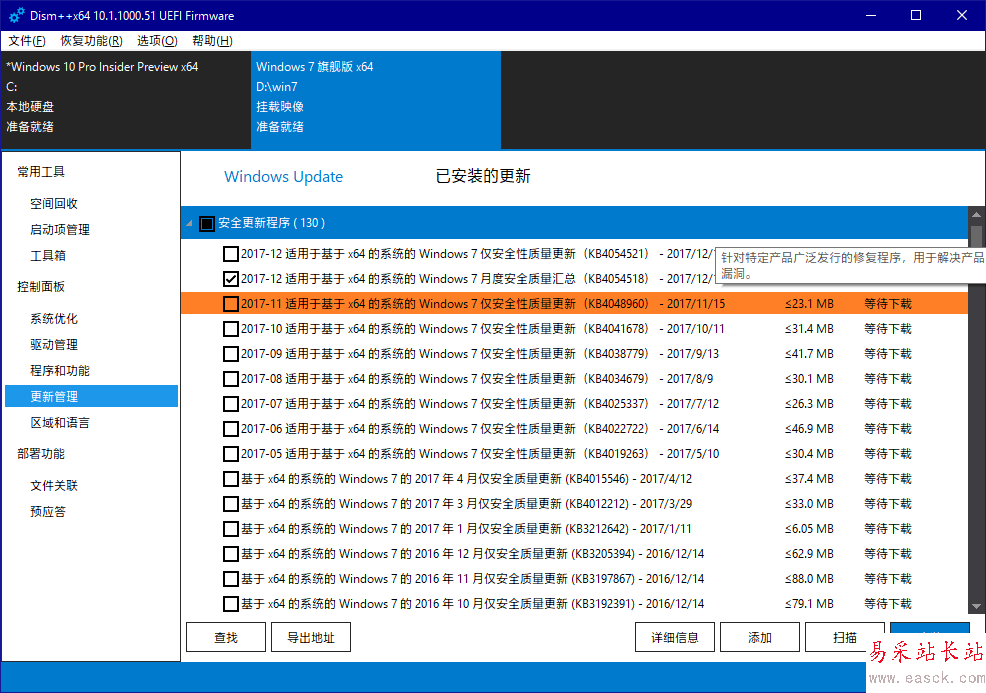986x693 pixels.
Task: Click the update list scrollbar thumb
Action: (977, 235)
